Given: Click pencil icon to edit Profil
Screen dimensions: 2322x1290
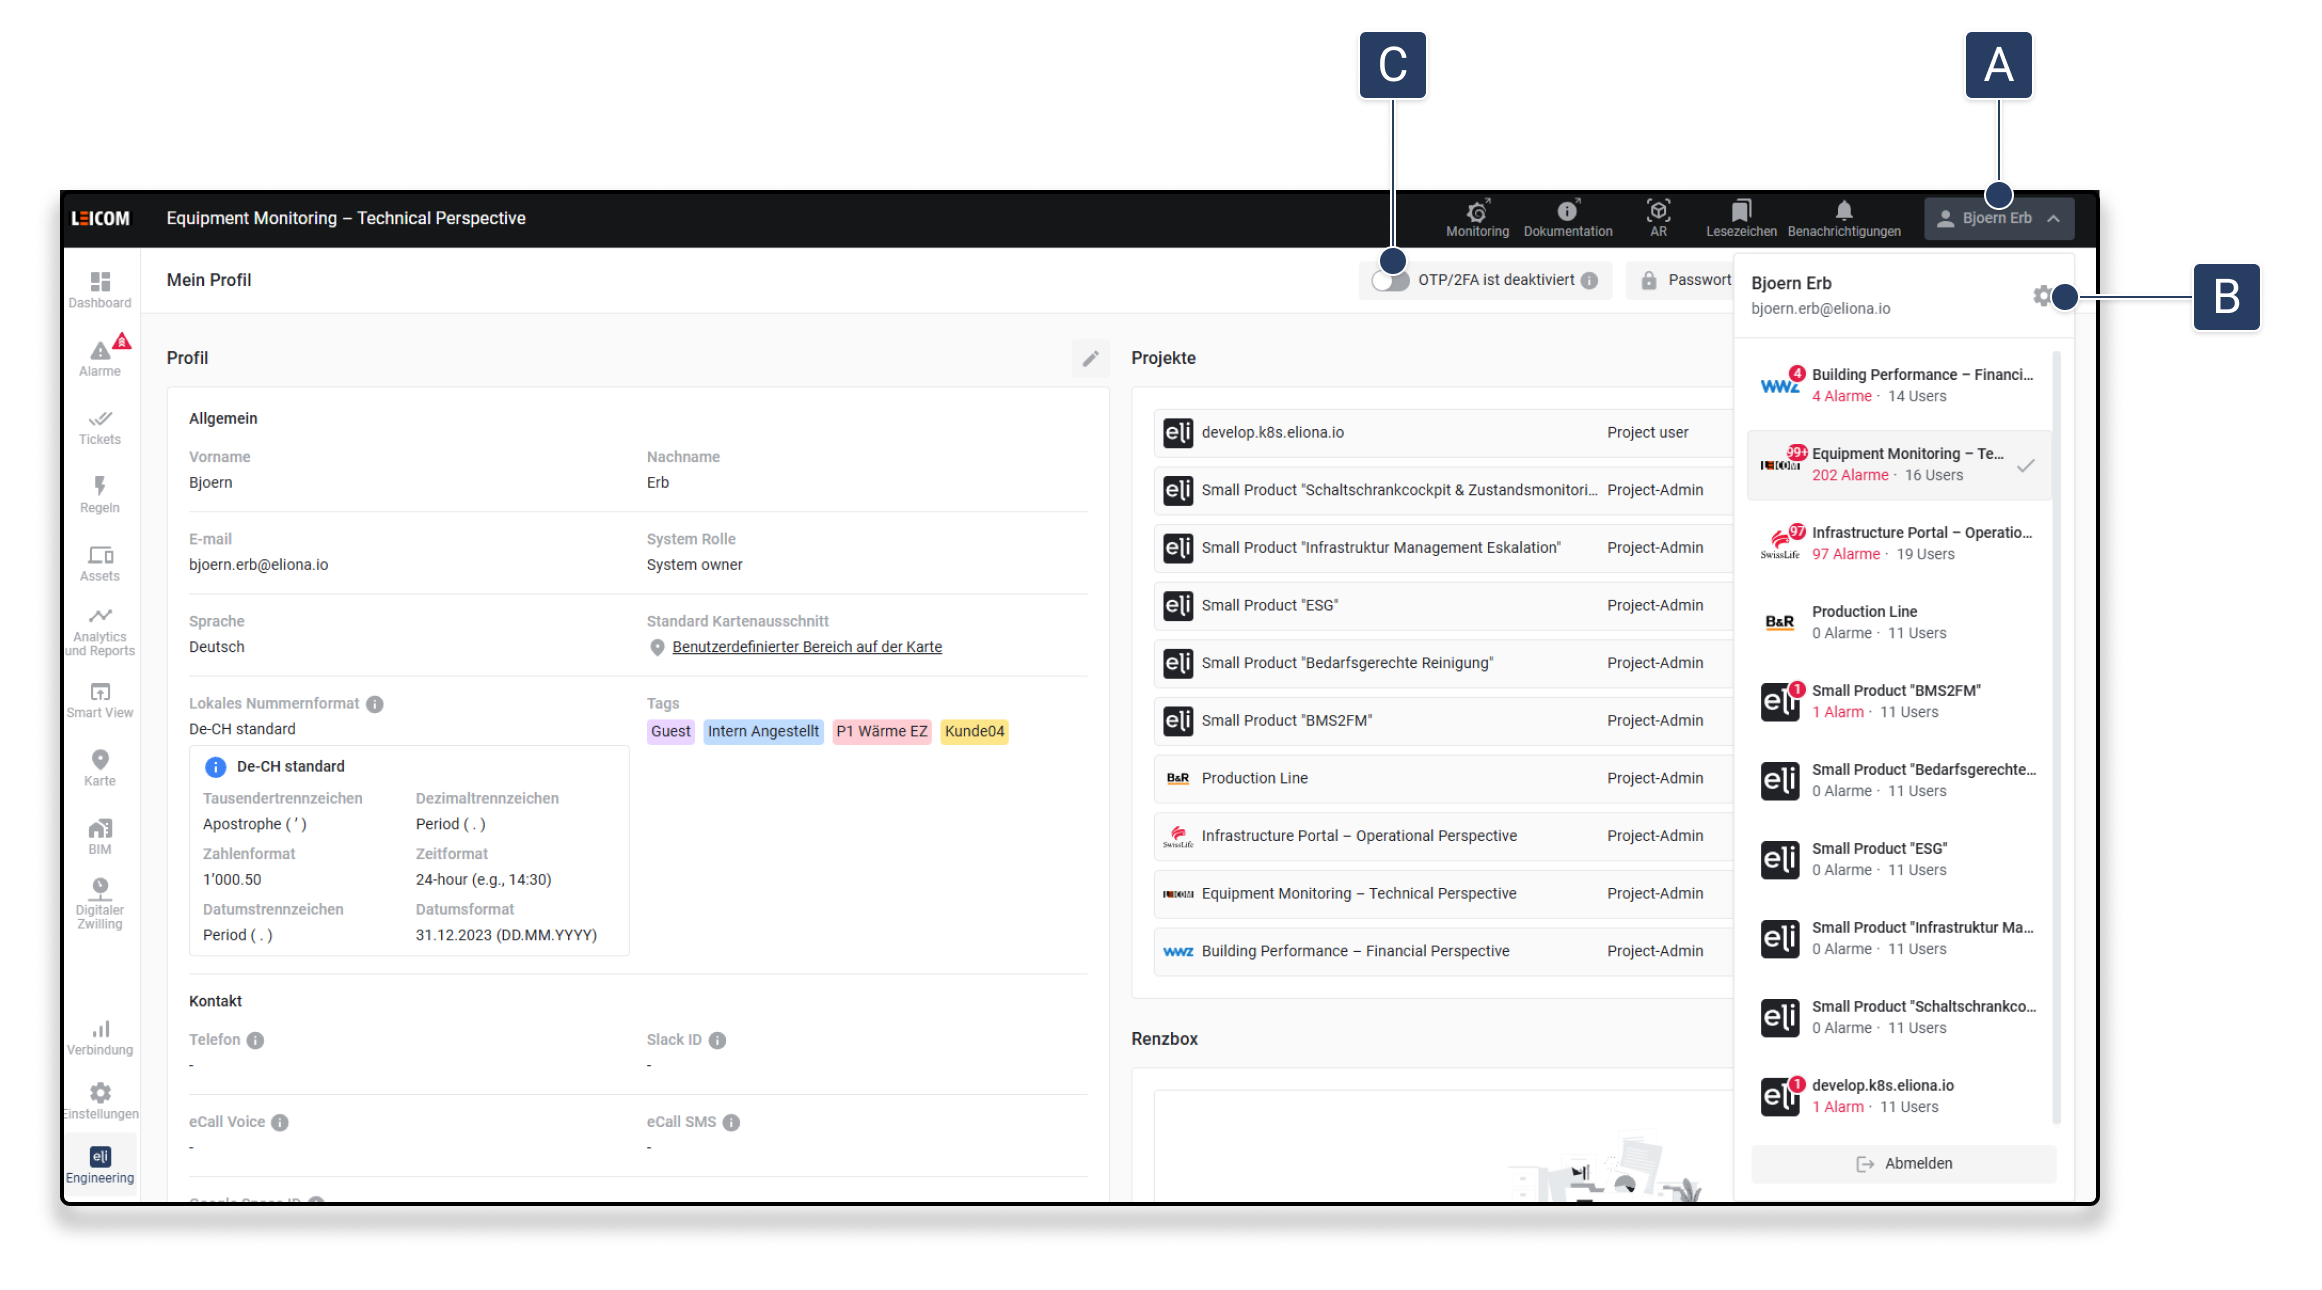Looking at the screenshot, I should tap(1090, 358).
